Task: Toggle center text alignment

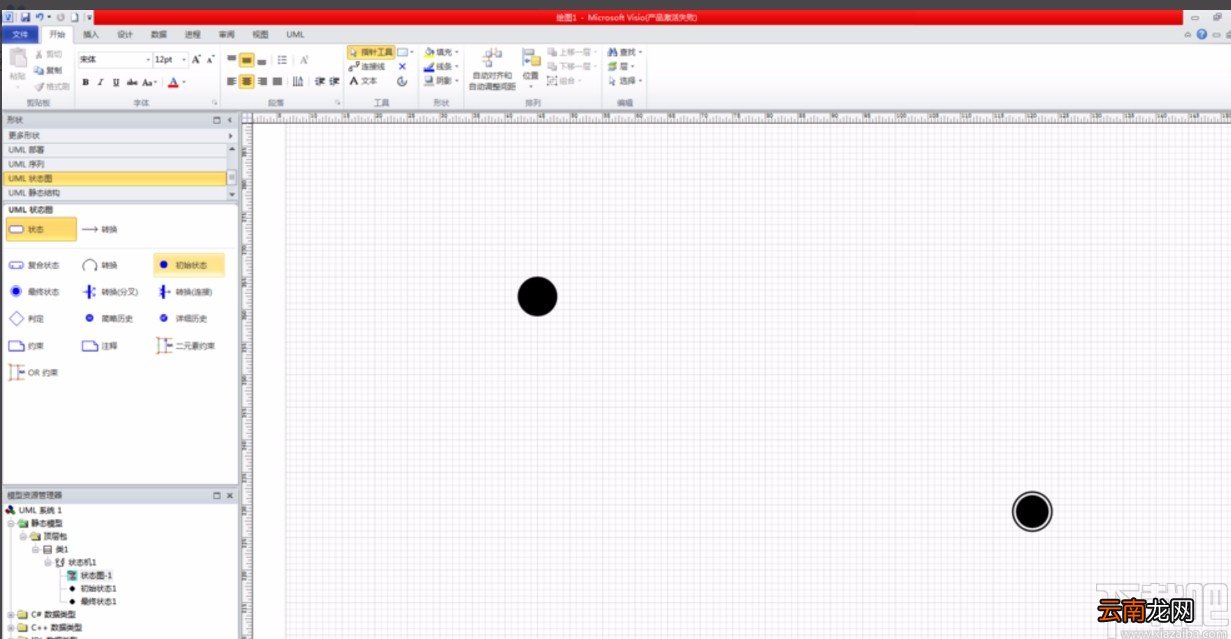Action: (247, 81)
